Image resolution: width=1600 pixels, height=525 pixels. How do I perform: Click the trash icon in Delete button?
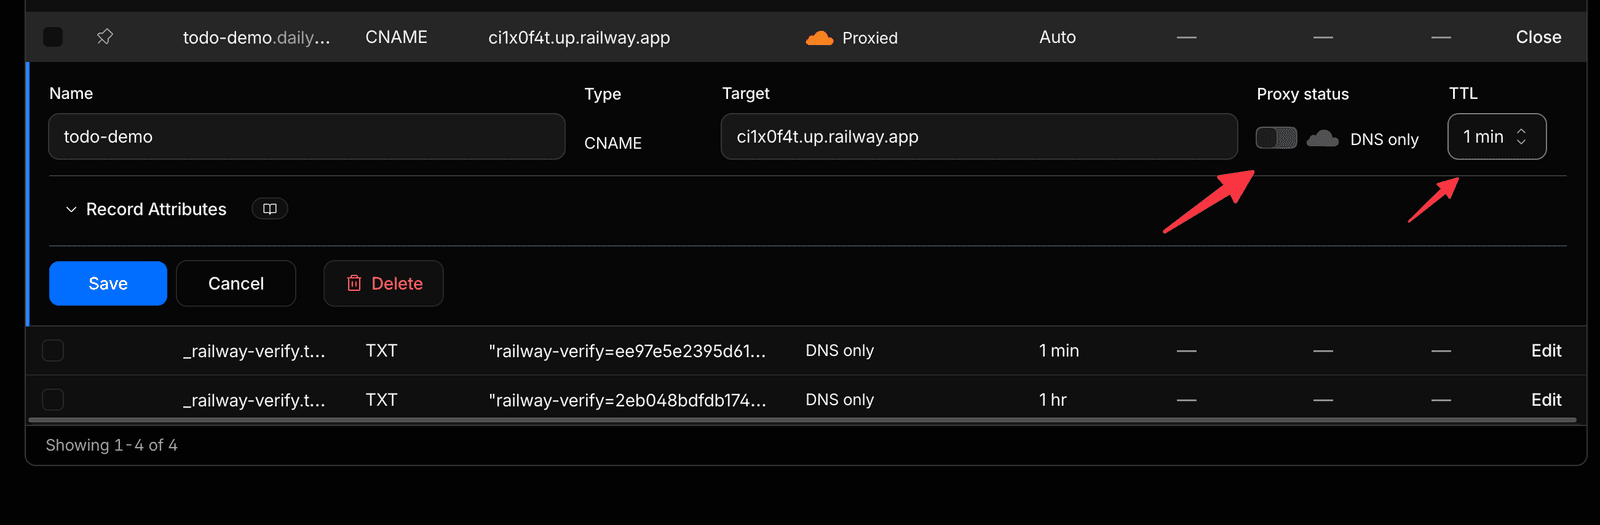pyautogui.click(x=354, y=284)
